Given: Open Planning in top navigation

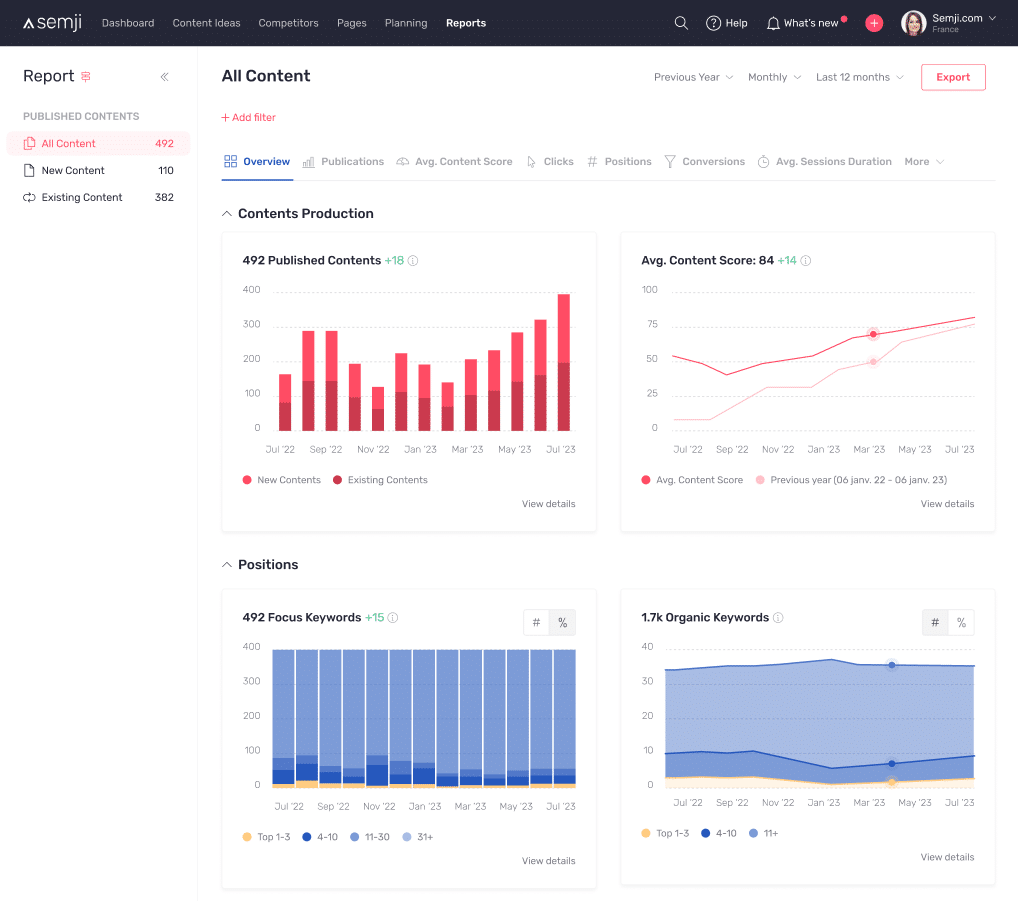Looking at the screenshot, I should 406,23.
